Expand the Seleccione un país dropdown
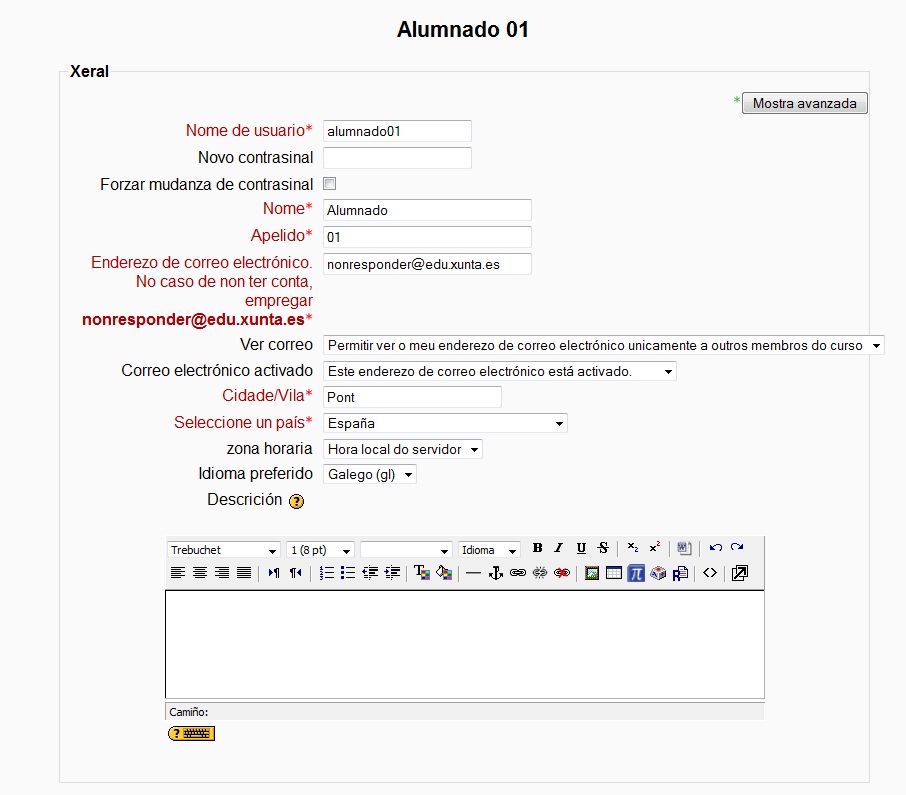This screenshot has width=906, height=795. pyautogui.click(x=445, y=423)
